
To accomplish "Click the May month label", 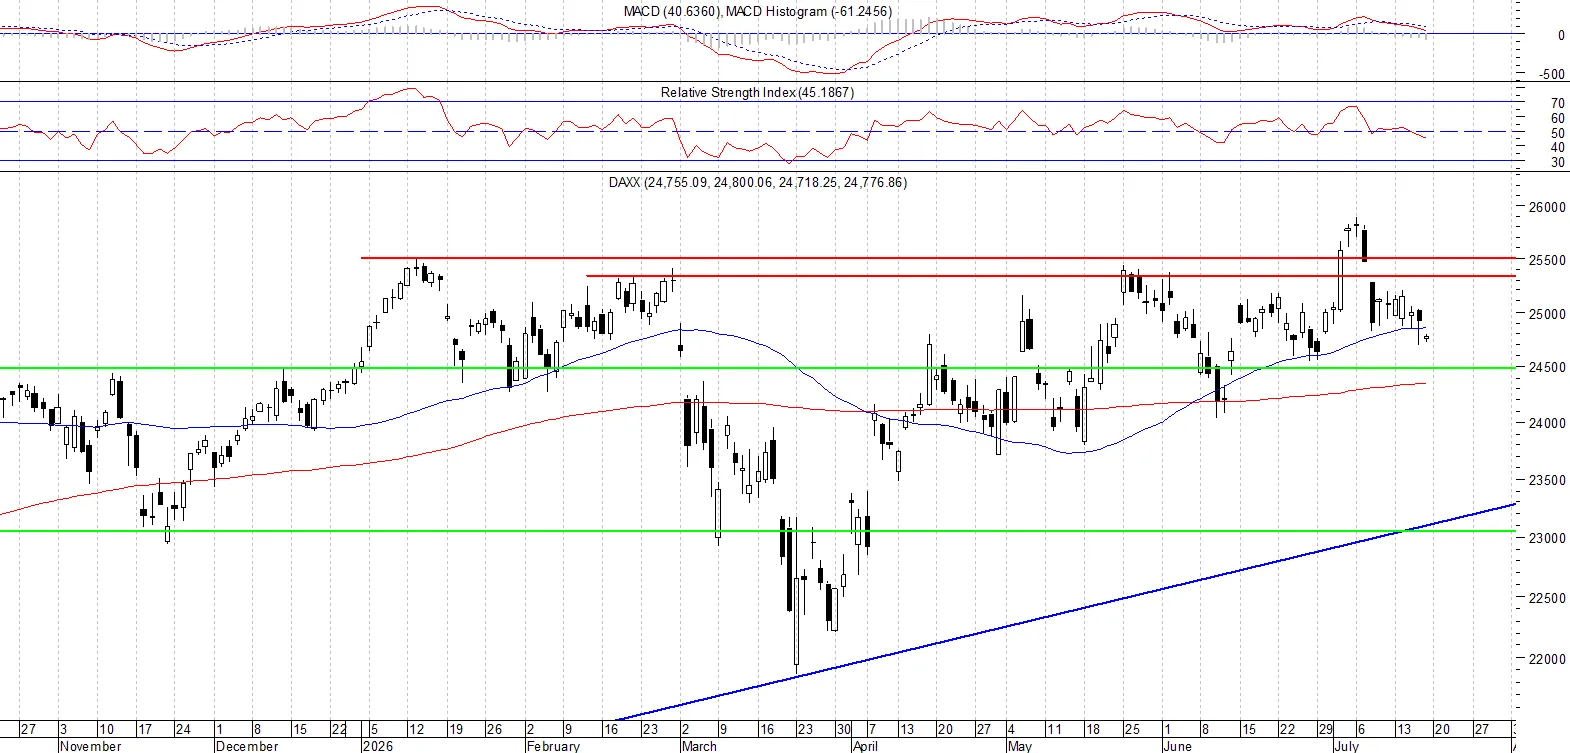I will [1019, 746].
